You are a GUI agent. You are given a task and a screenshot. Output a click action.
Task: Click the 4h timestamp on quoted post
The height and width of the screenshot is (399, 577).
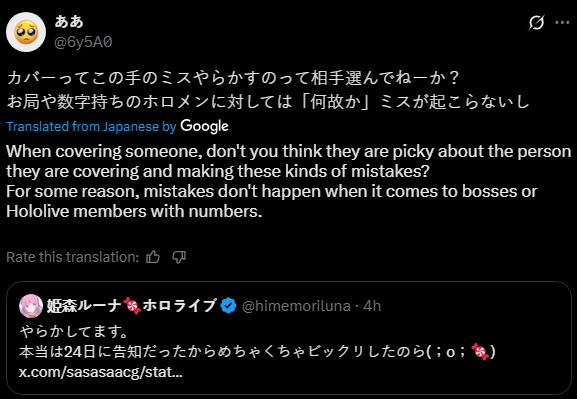point(372,306)
